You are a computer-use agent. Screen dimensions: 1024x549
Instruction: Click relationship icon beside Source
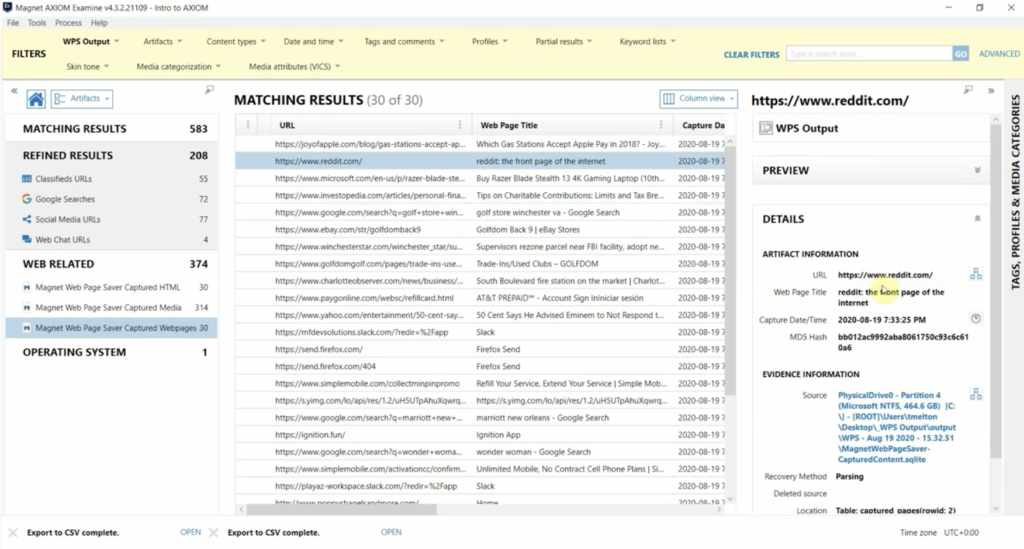[976, 394]
